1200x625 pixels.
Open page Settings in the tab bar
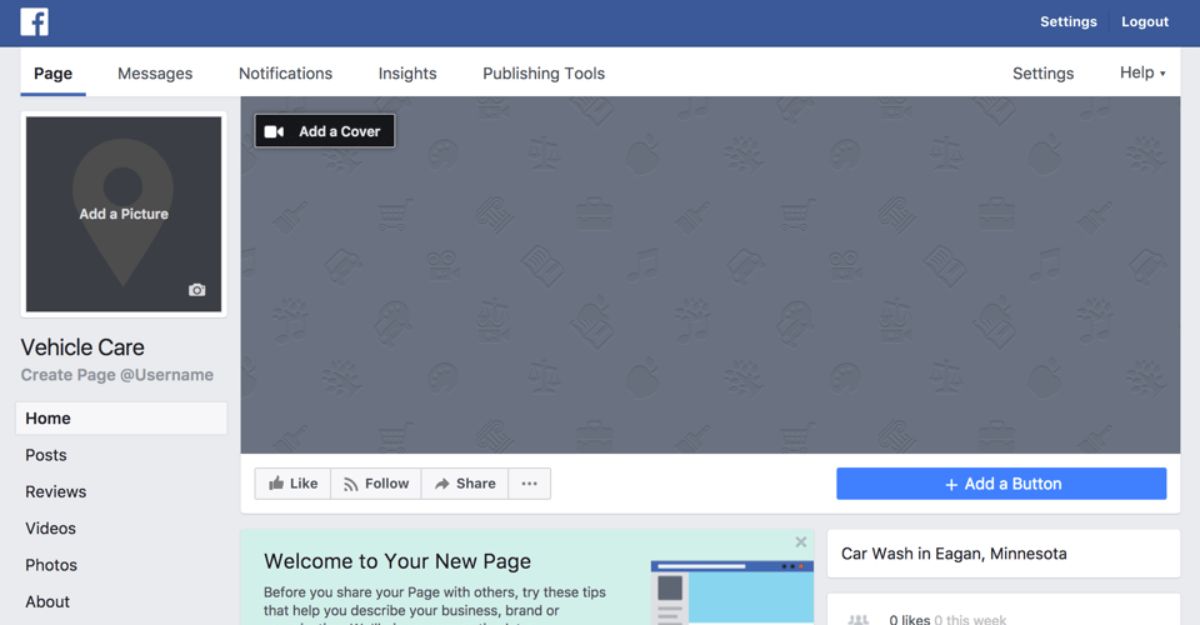[1043, 73]
